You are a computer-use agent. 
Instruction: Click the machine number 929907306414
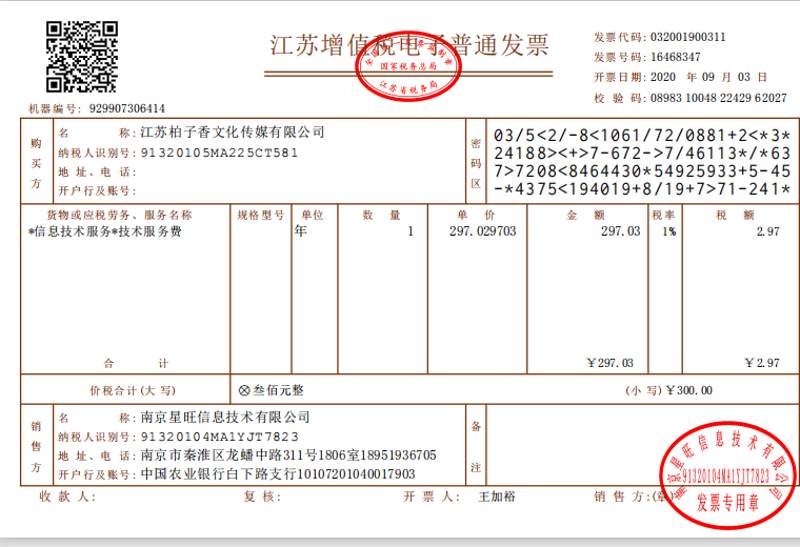click(x=127, y=108)
